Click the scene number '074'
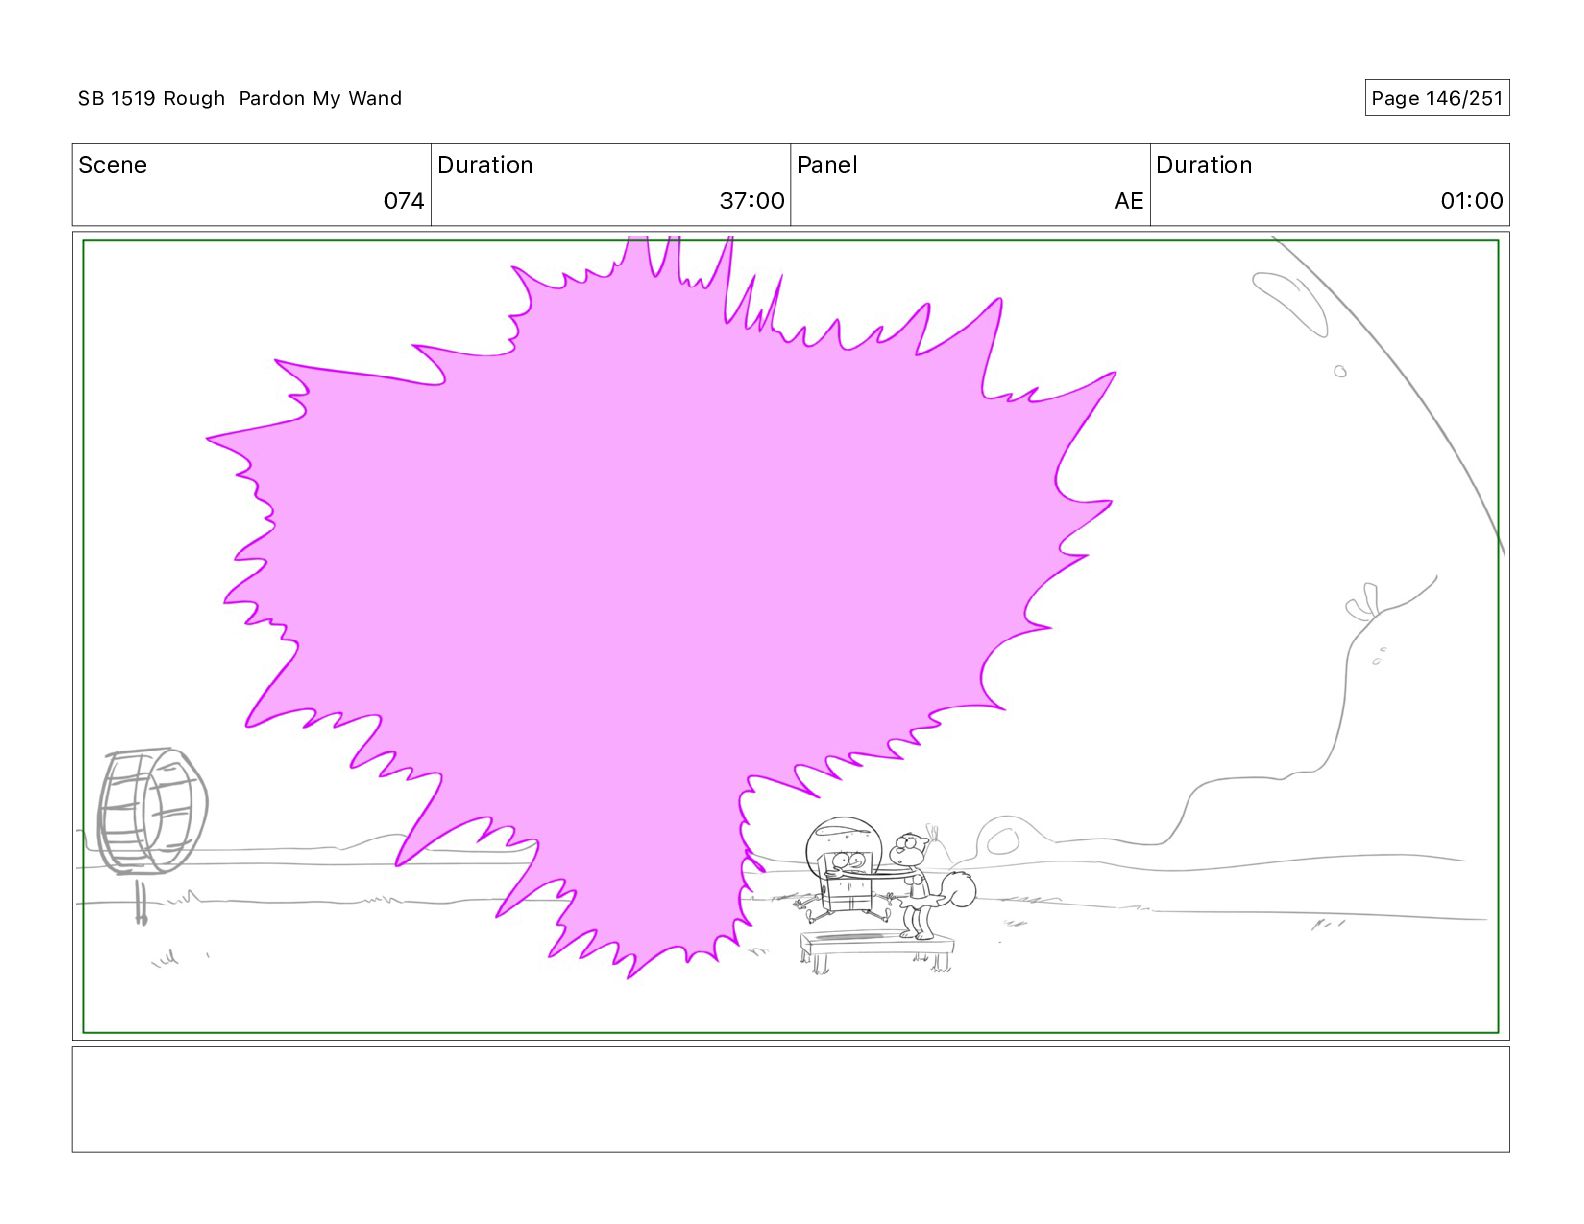Image resolution: width=1584 pixels, height=1224 pixels. pyautogui.click(x=404, y=201)
